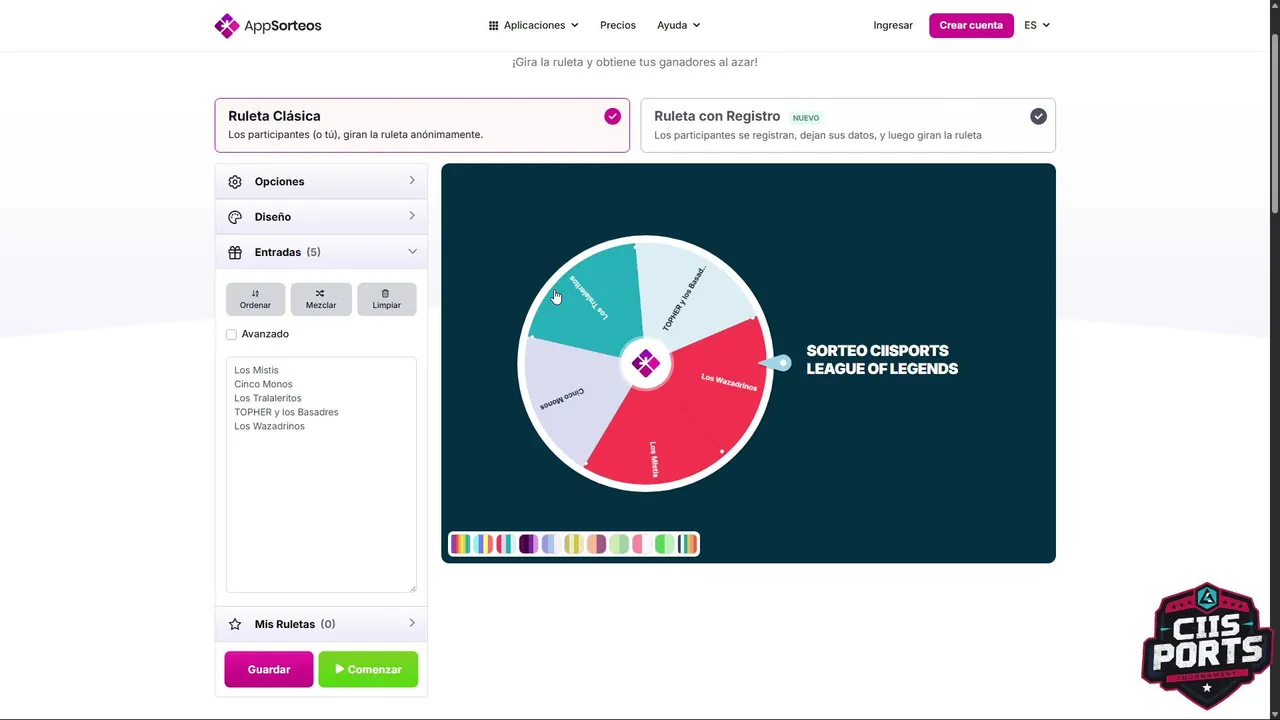Image resolution: width=1280 pixels, height=720 pixels.
Task: Open the Ayuda dropdown menu
Action: [679, 25]
